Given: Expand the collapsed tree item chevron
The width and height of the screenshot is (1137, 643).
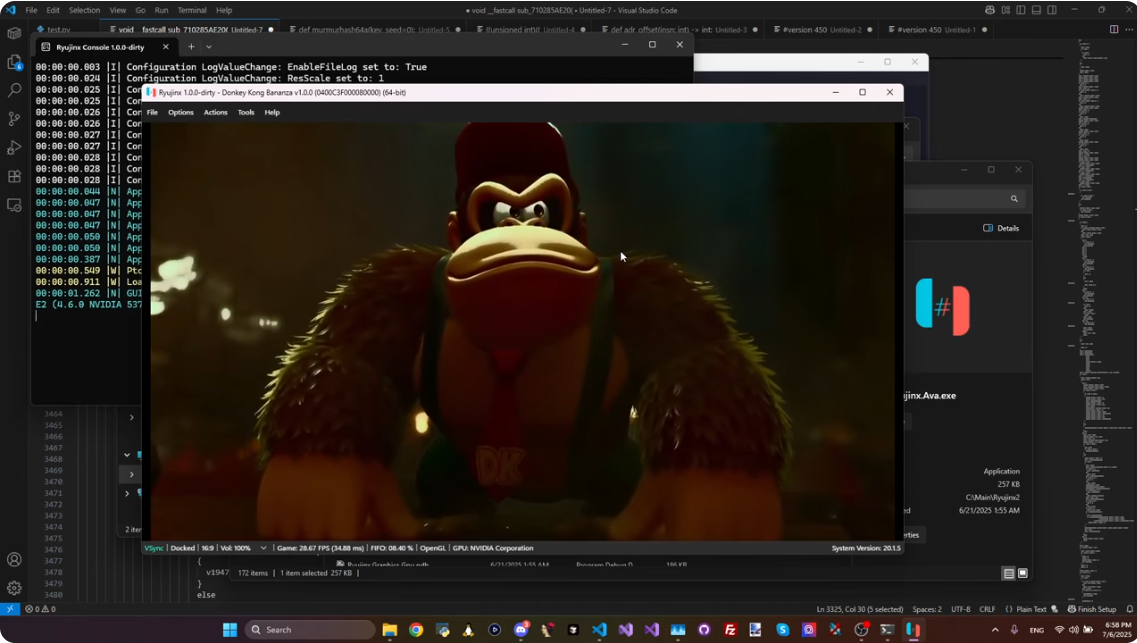Looking at the screenshot, I should coord(131,473).
